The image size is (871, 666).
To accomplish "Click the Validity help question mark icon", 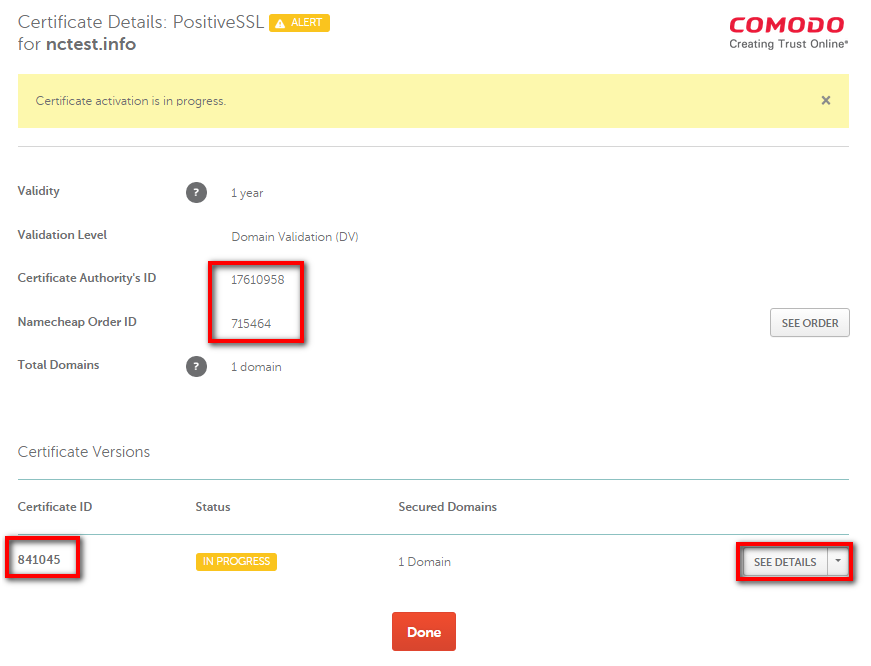I will (196, 193).
